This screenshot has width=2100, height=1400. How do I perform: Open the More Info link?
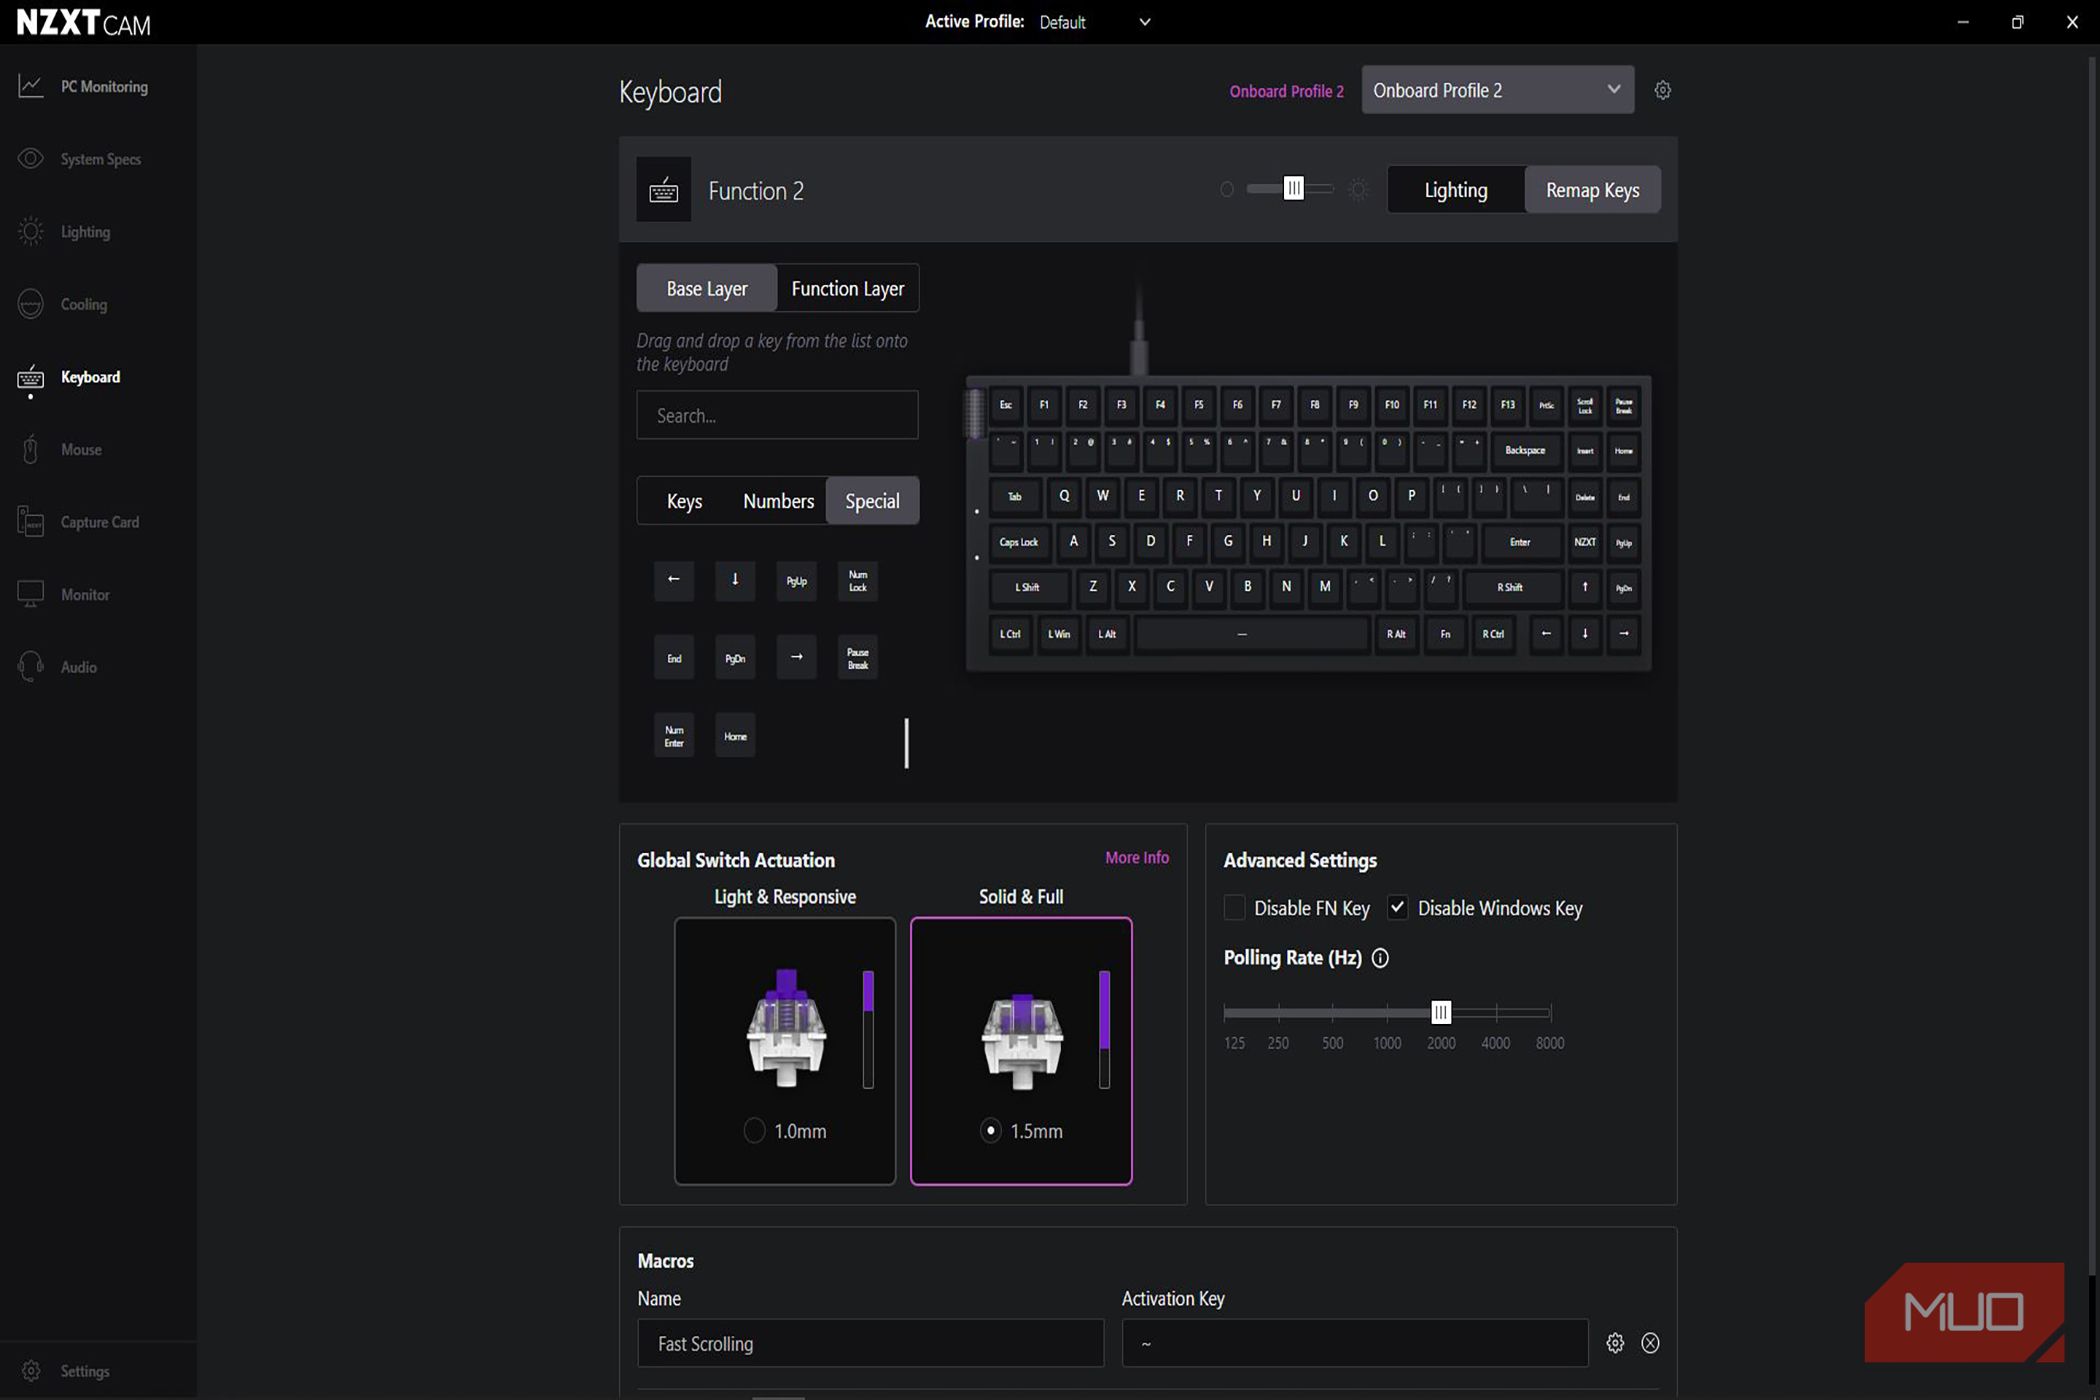coord(1137,858)
